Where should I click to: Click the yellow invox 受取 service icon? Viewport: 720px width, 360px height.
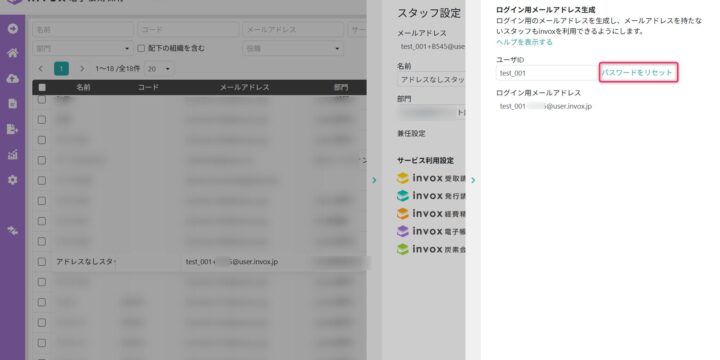403,178
